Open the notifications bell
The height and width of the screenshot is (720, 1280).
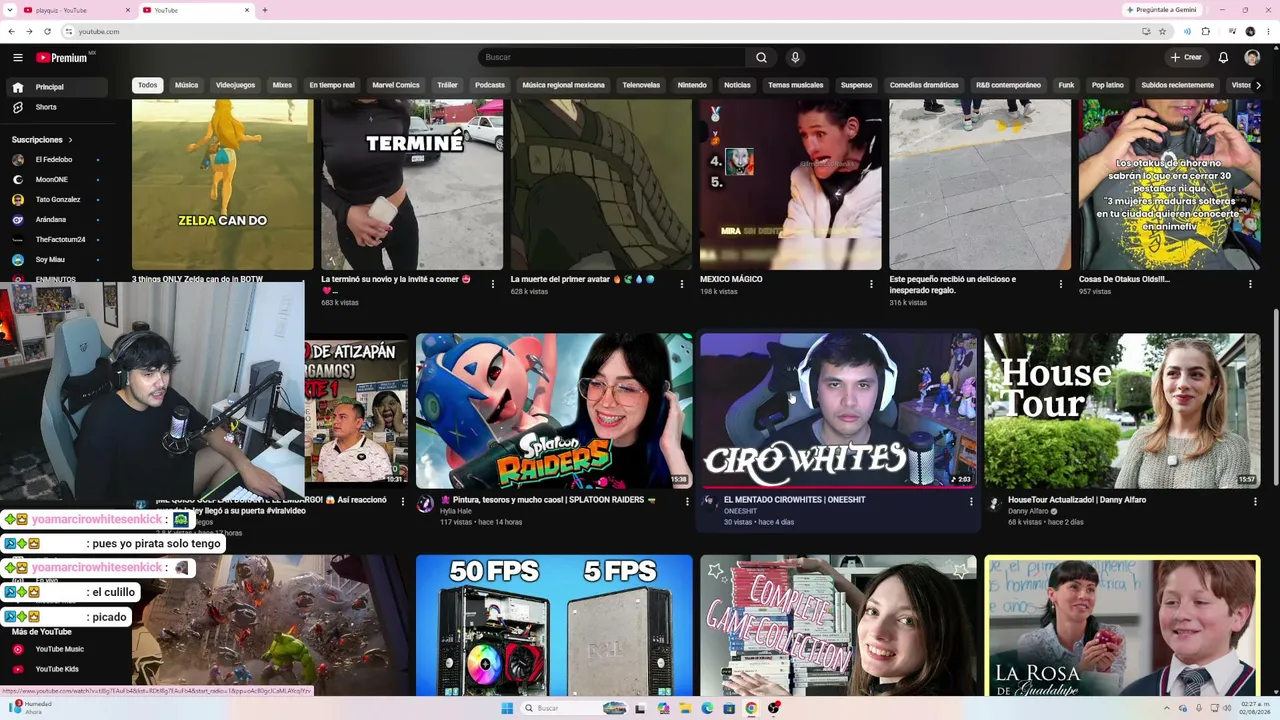(1223, 58)
